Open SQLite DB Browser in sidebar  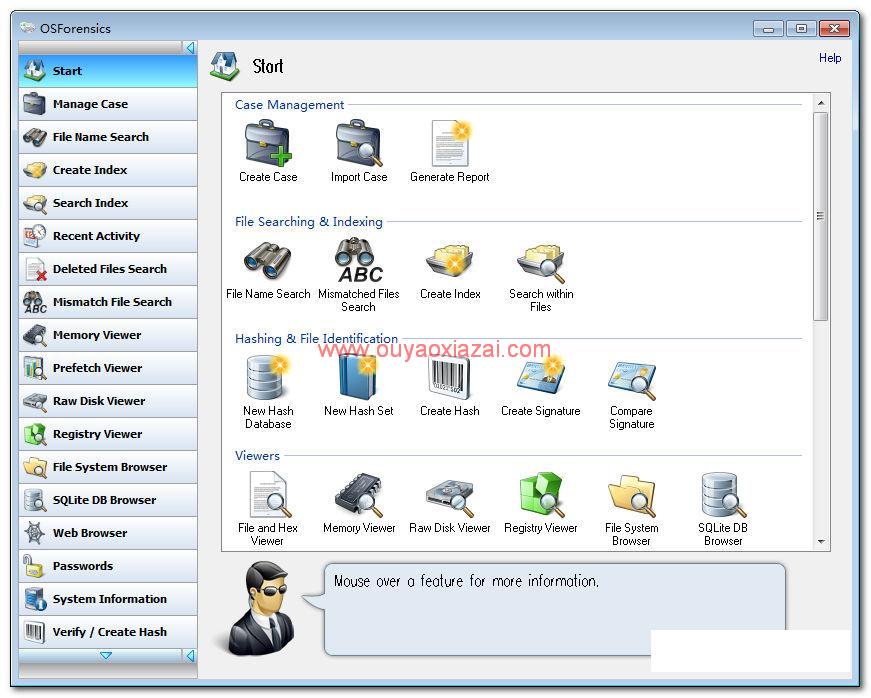tap(108, 500)
